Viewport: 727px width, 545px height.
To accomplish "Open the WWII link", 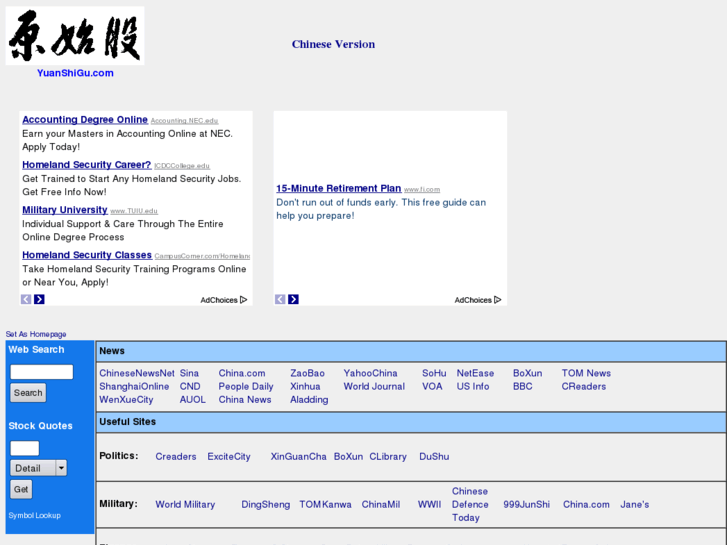I will (x=429, y=504).
